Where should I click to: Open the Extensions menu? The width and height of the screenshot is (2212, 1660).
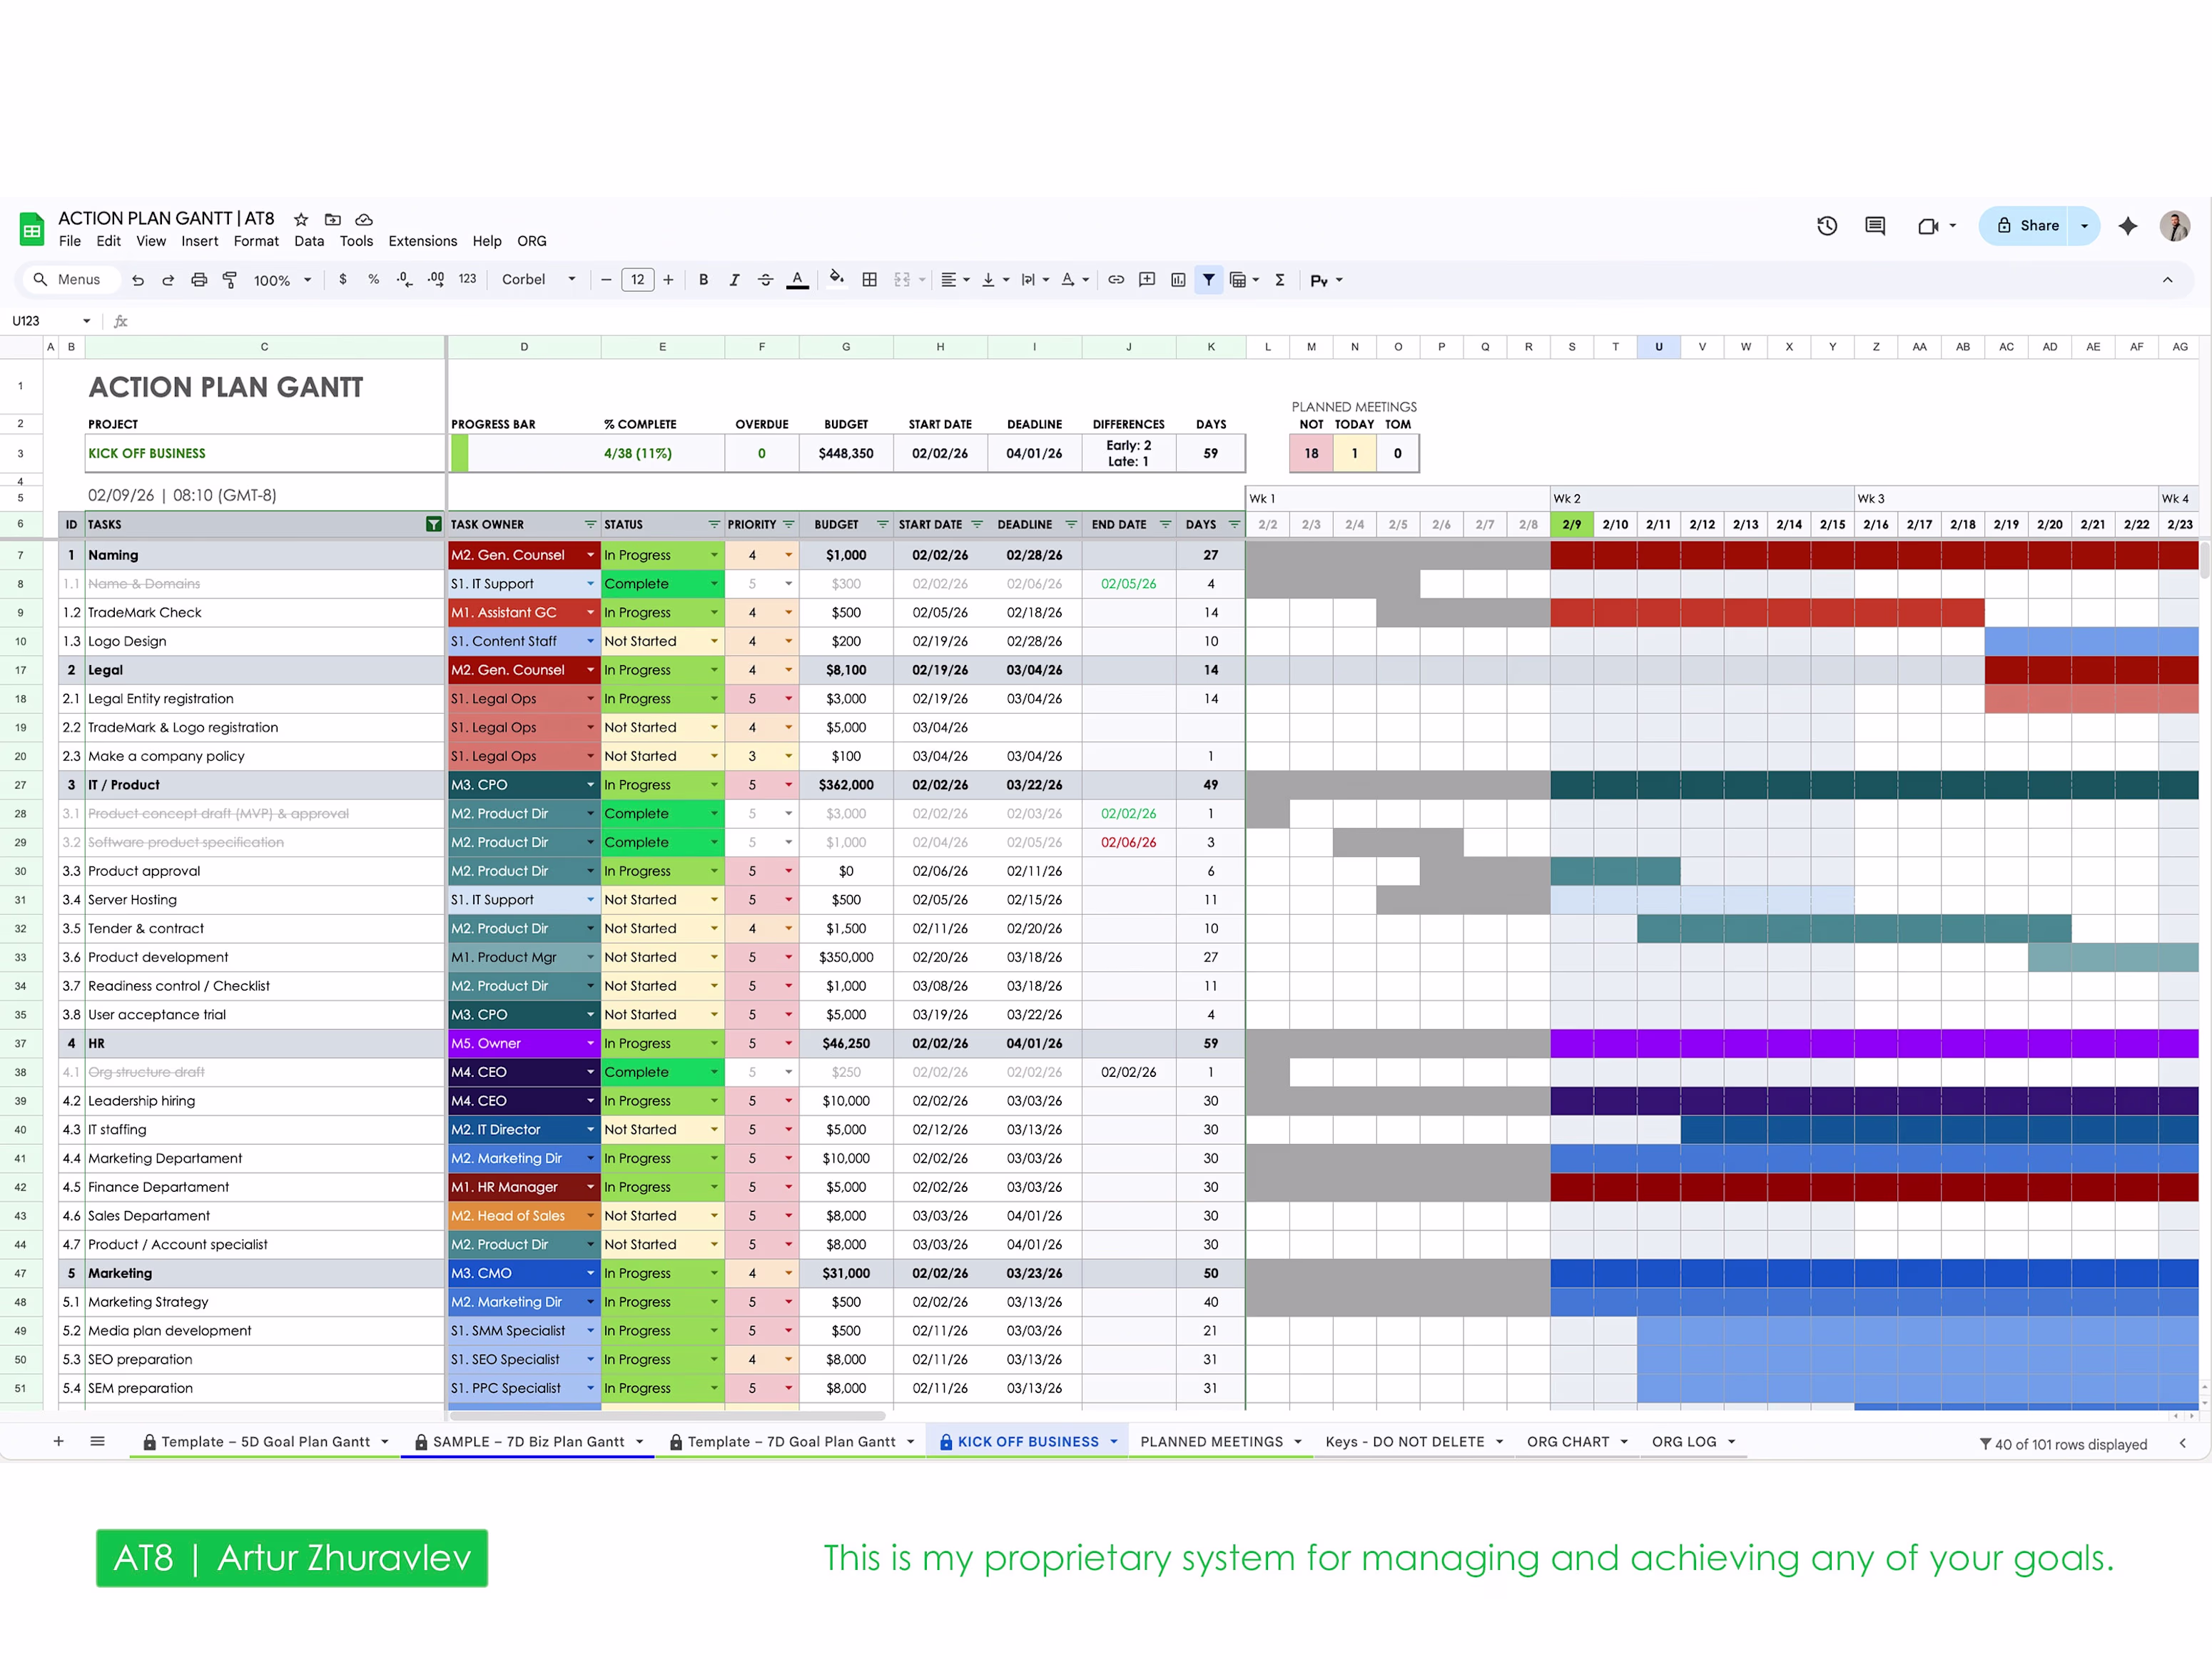click(422, 241)
